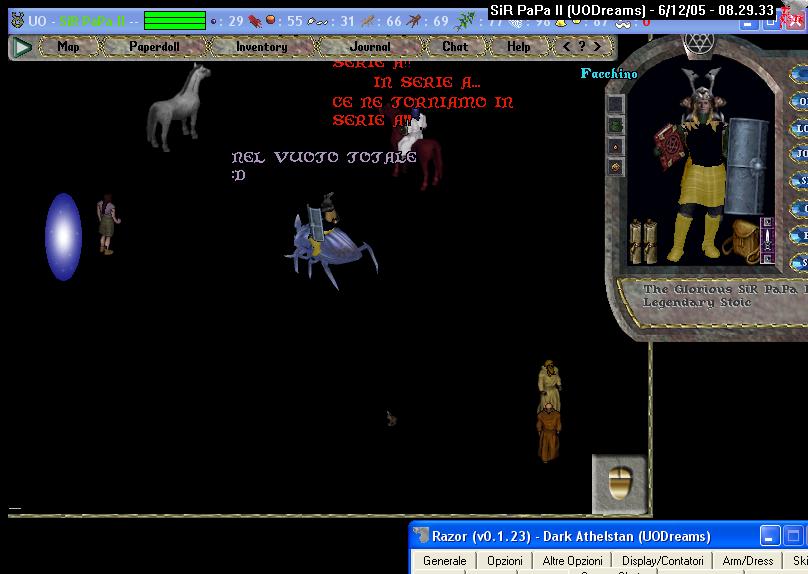Open the Help item in the top menu bar
The height and width of the screenshot is (574, 808).
(518, 47)
